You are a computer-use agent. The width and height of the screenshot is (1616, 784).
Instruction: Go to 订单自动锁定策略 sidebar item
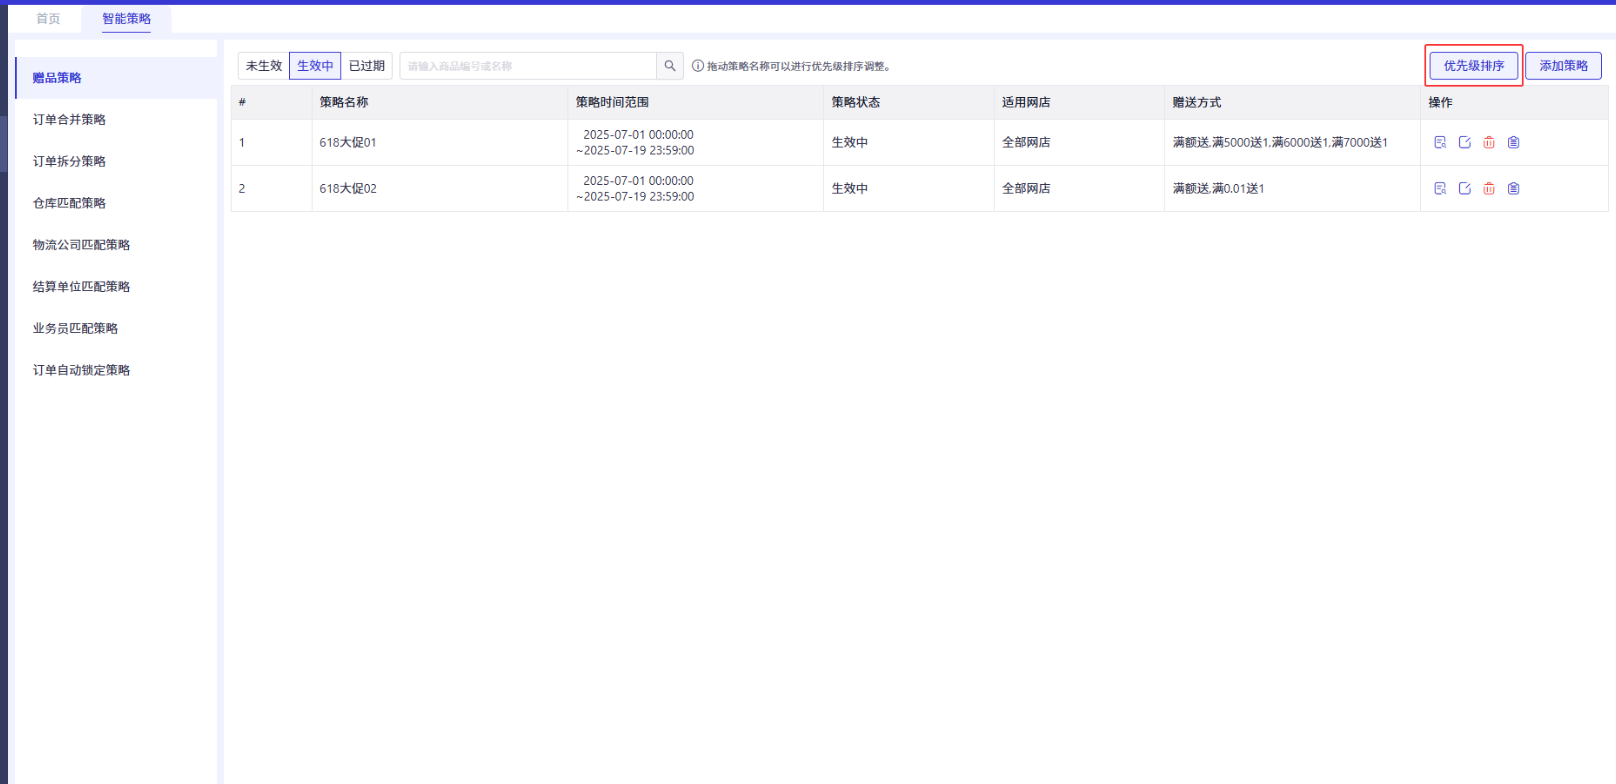click(116, 370)
